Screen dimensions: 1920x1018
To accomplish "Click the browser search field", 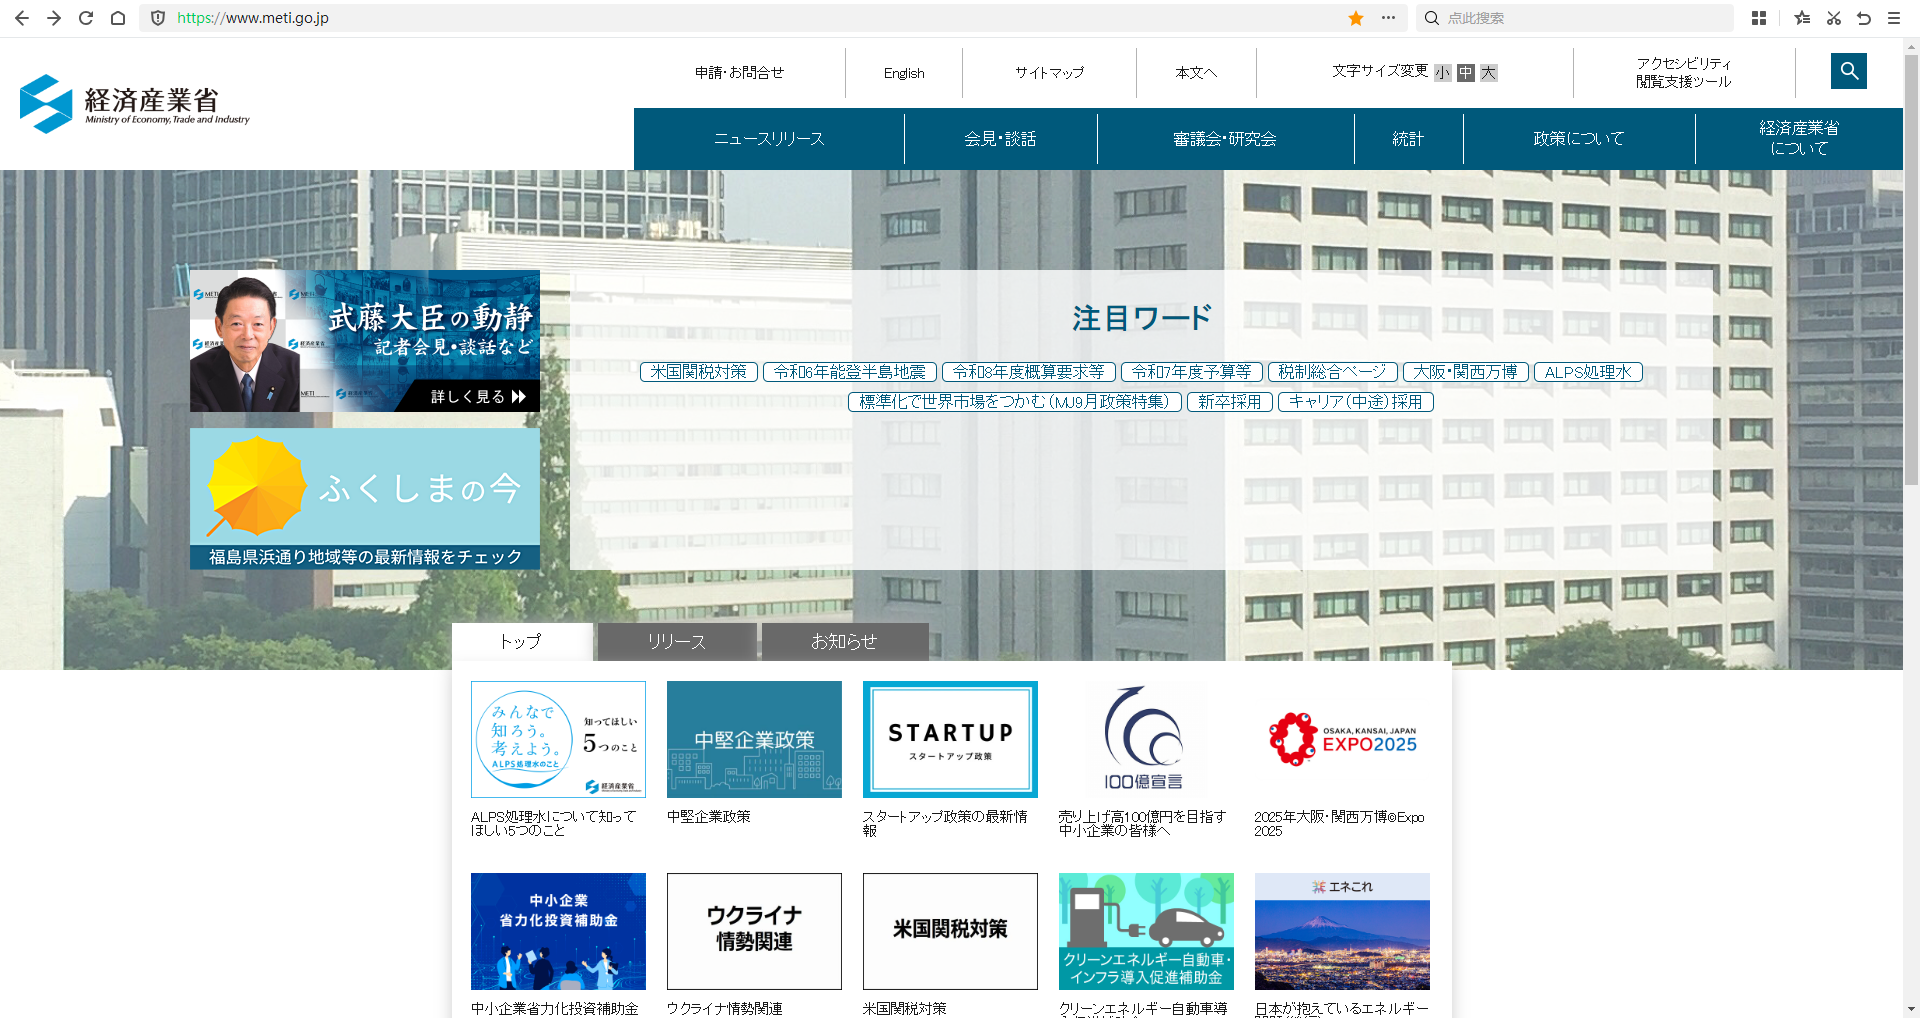I will pos(1576,18).
